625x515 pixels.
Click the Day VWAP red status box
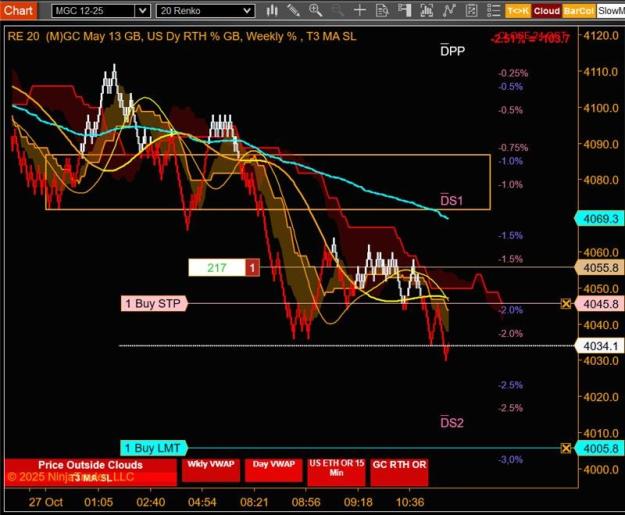pyautogui.click(x=273, y=470)
